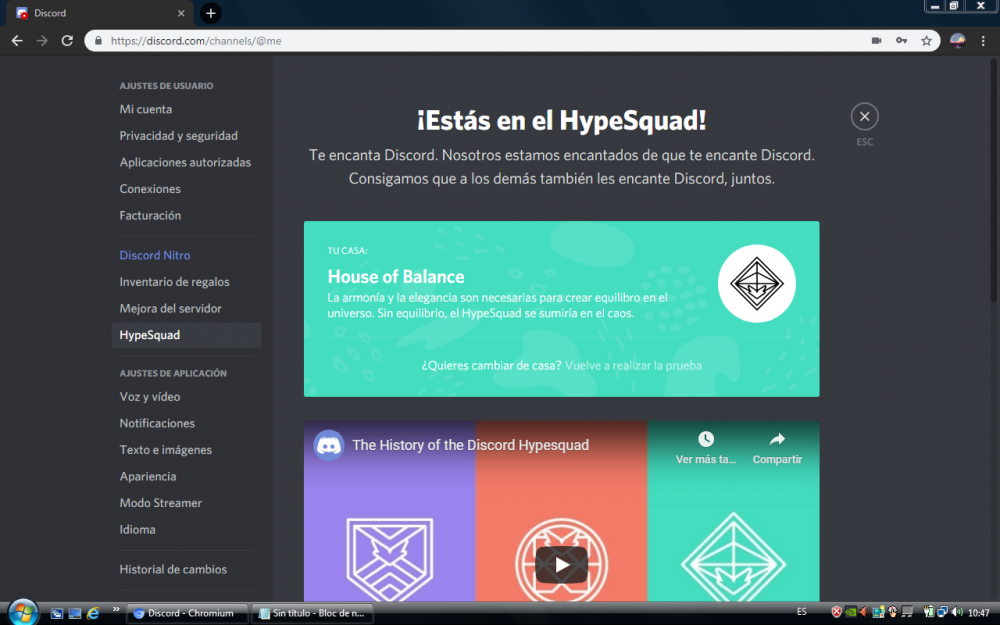Open Mi cuenta settings
The image size is (1000, 625).
coord(146,109)
